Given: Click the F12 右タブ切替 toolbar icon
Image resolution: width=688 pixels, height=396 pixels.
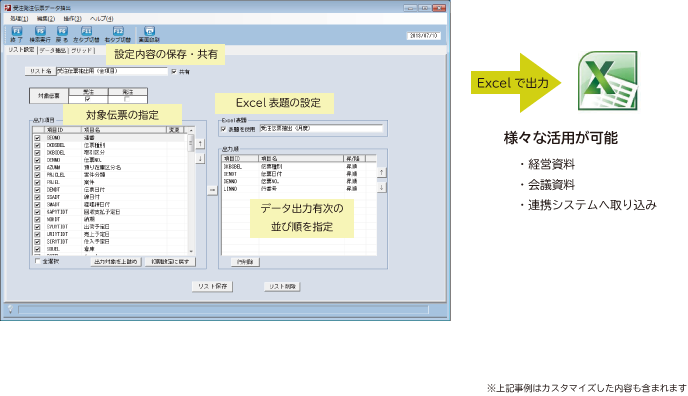Looking at the screenshot, I should 118,31.
